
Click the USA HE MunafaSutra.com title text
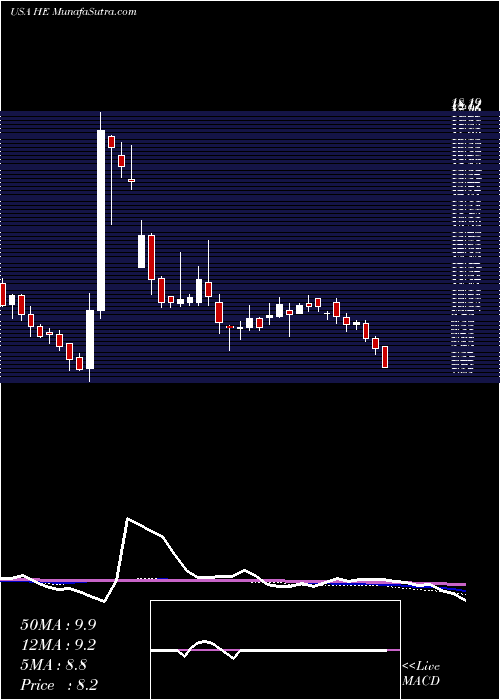pos(73,12)
